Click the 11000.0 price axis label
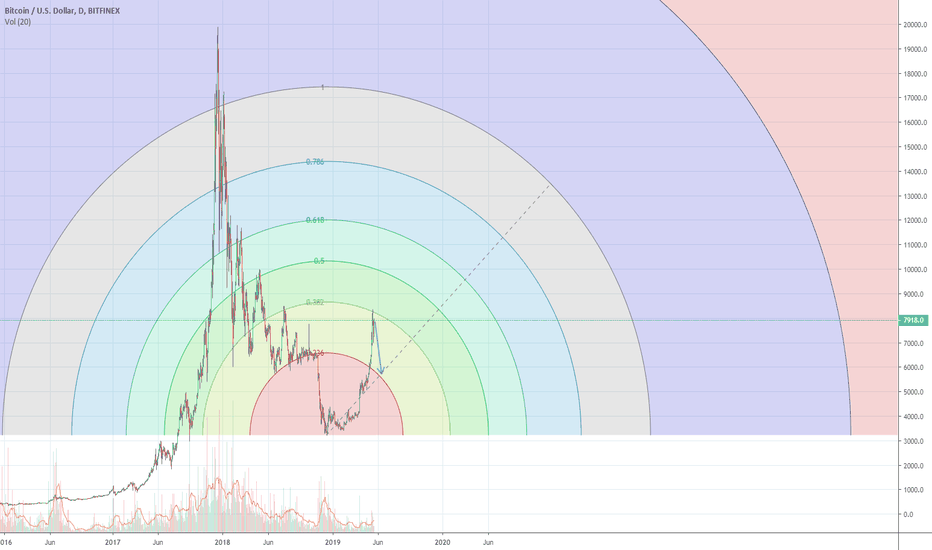The image size is (932, 550). pos(915,245)
